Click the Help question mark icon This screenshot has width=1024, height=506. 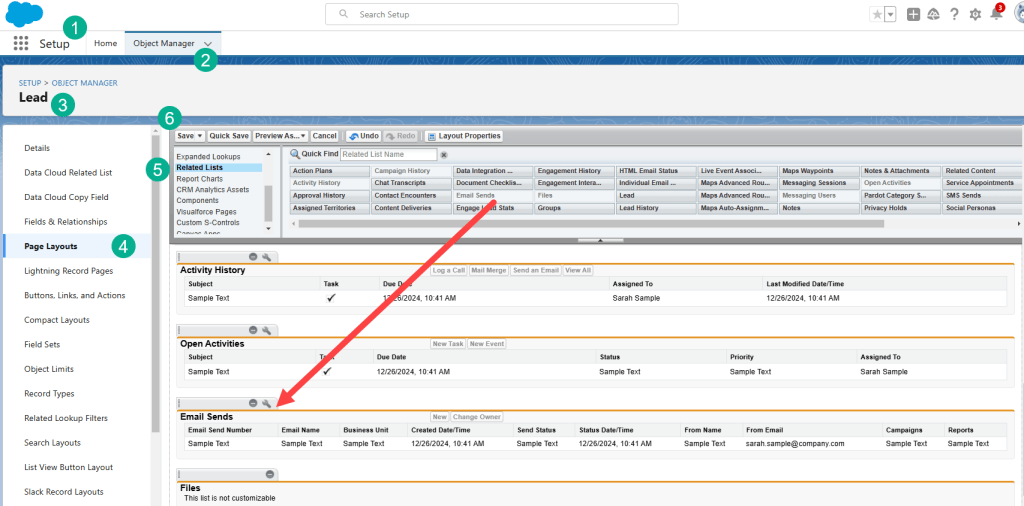[x=955, y=14]
